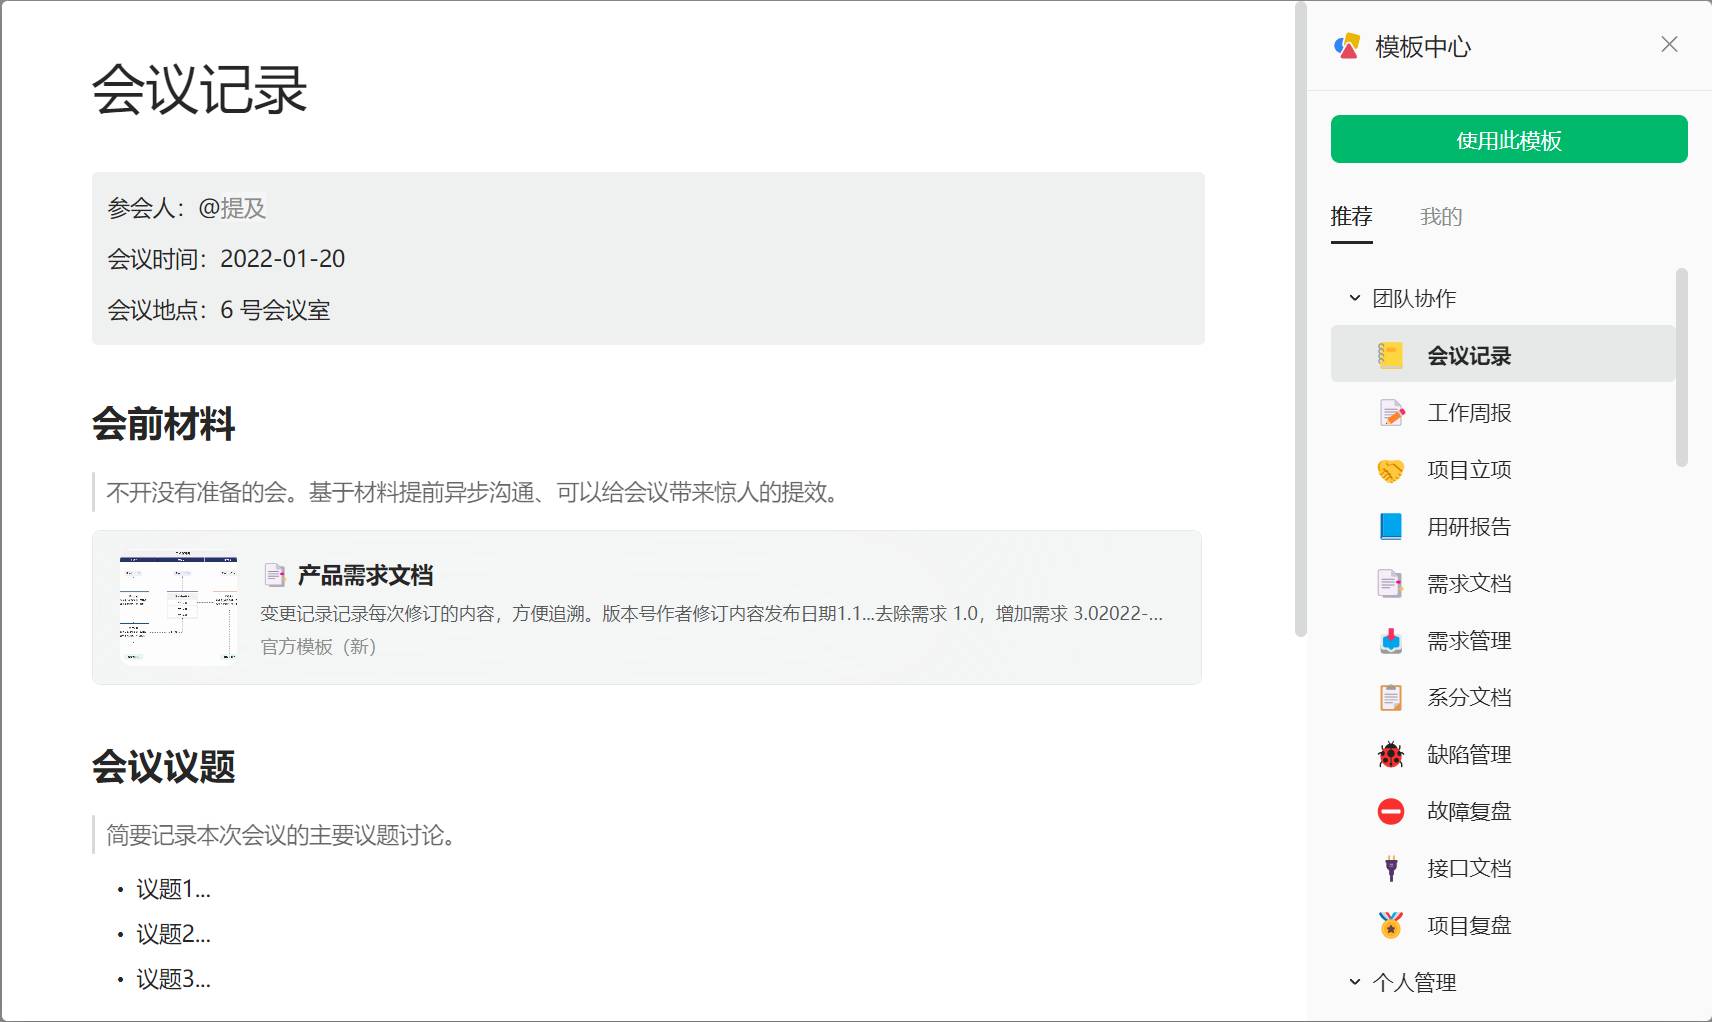
Task: Select the 会议记录 template label
Action: tap(1469, 355)
